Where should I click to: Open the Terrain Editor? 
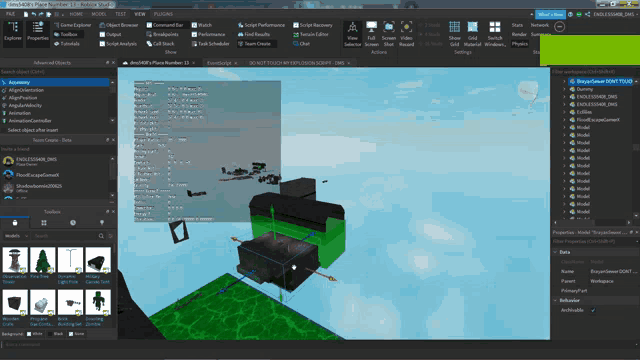click(311, 34)
